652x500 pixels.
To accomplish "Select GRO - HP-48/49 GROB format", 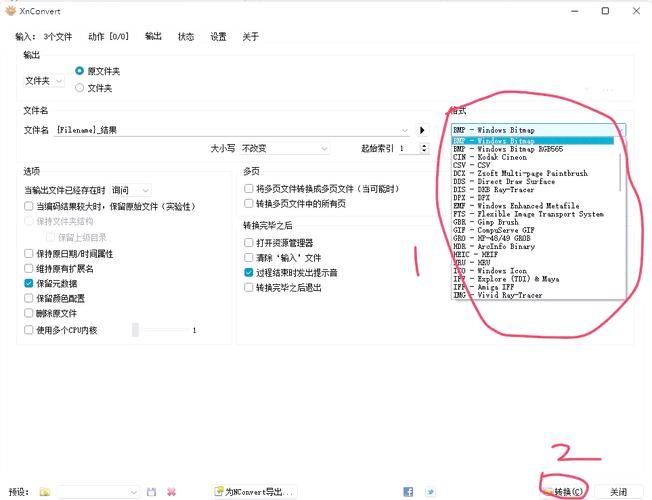I will [x=532, y=238].
